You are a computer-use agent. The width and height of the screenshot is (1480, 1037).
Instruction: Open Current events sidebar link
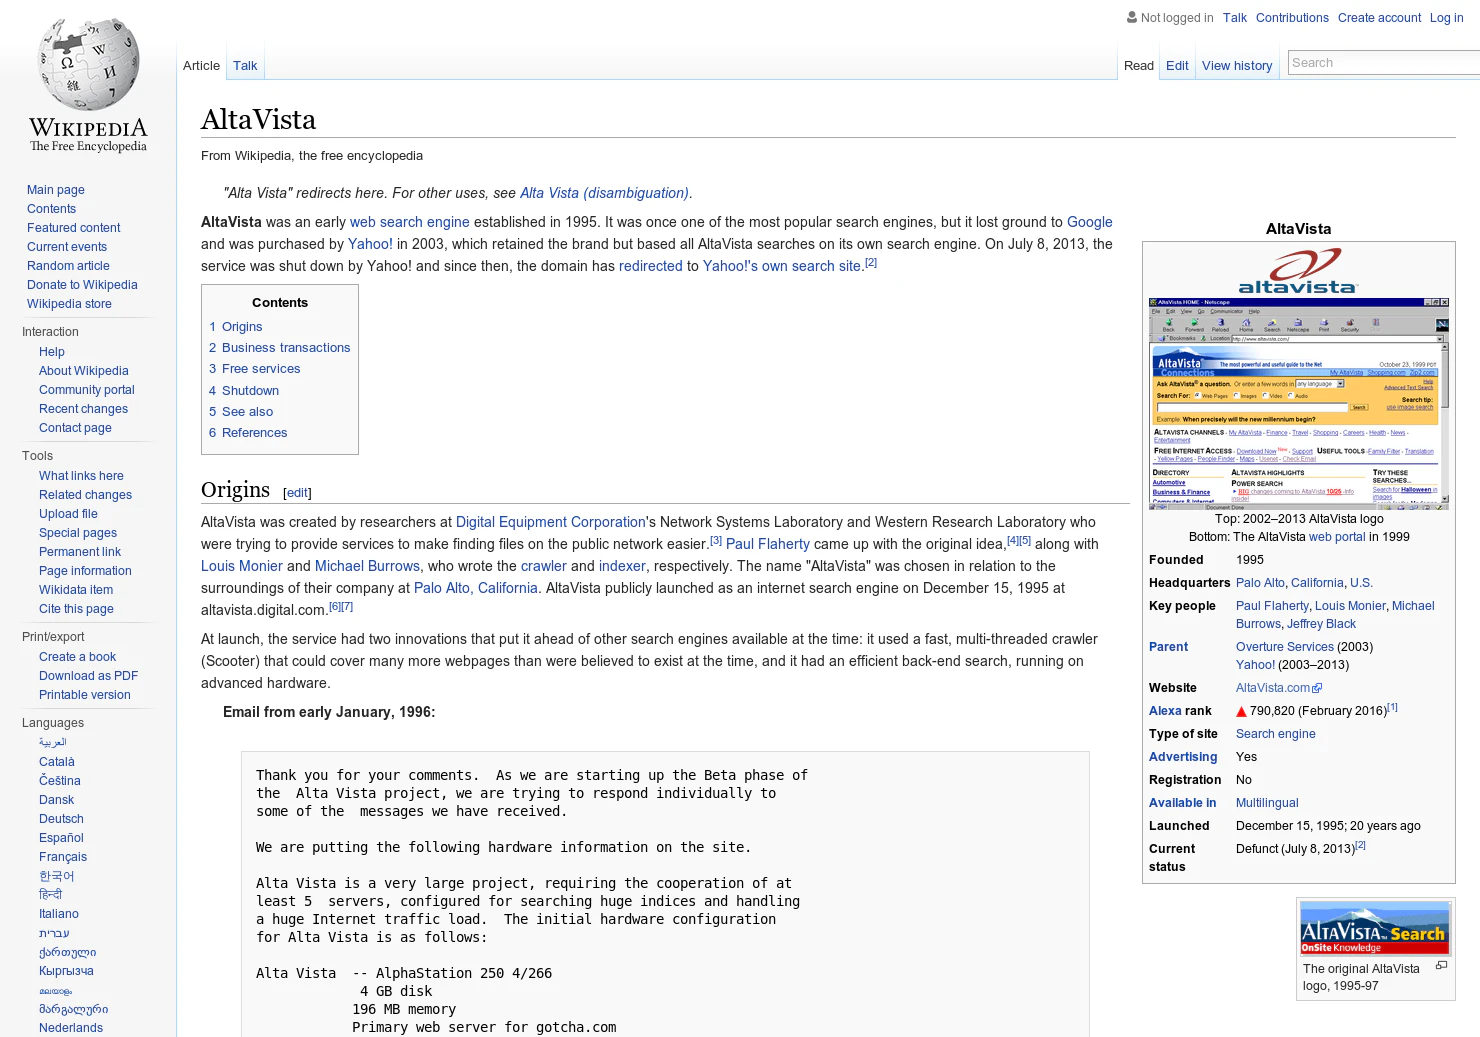67,247
